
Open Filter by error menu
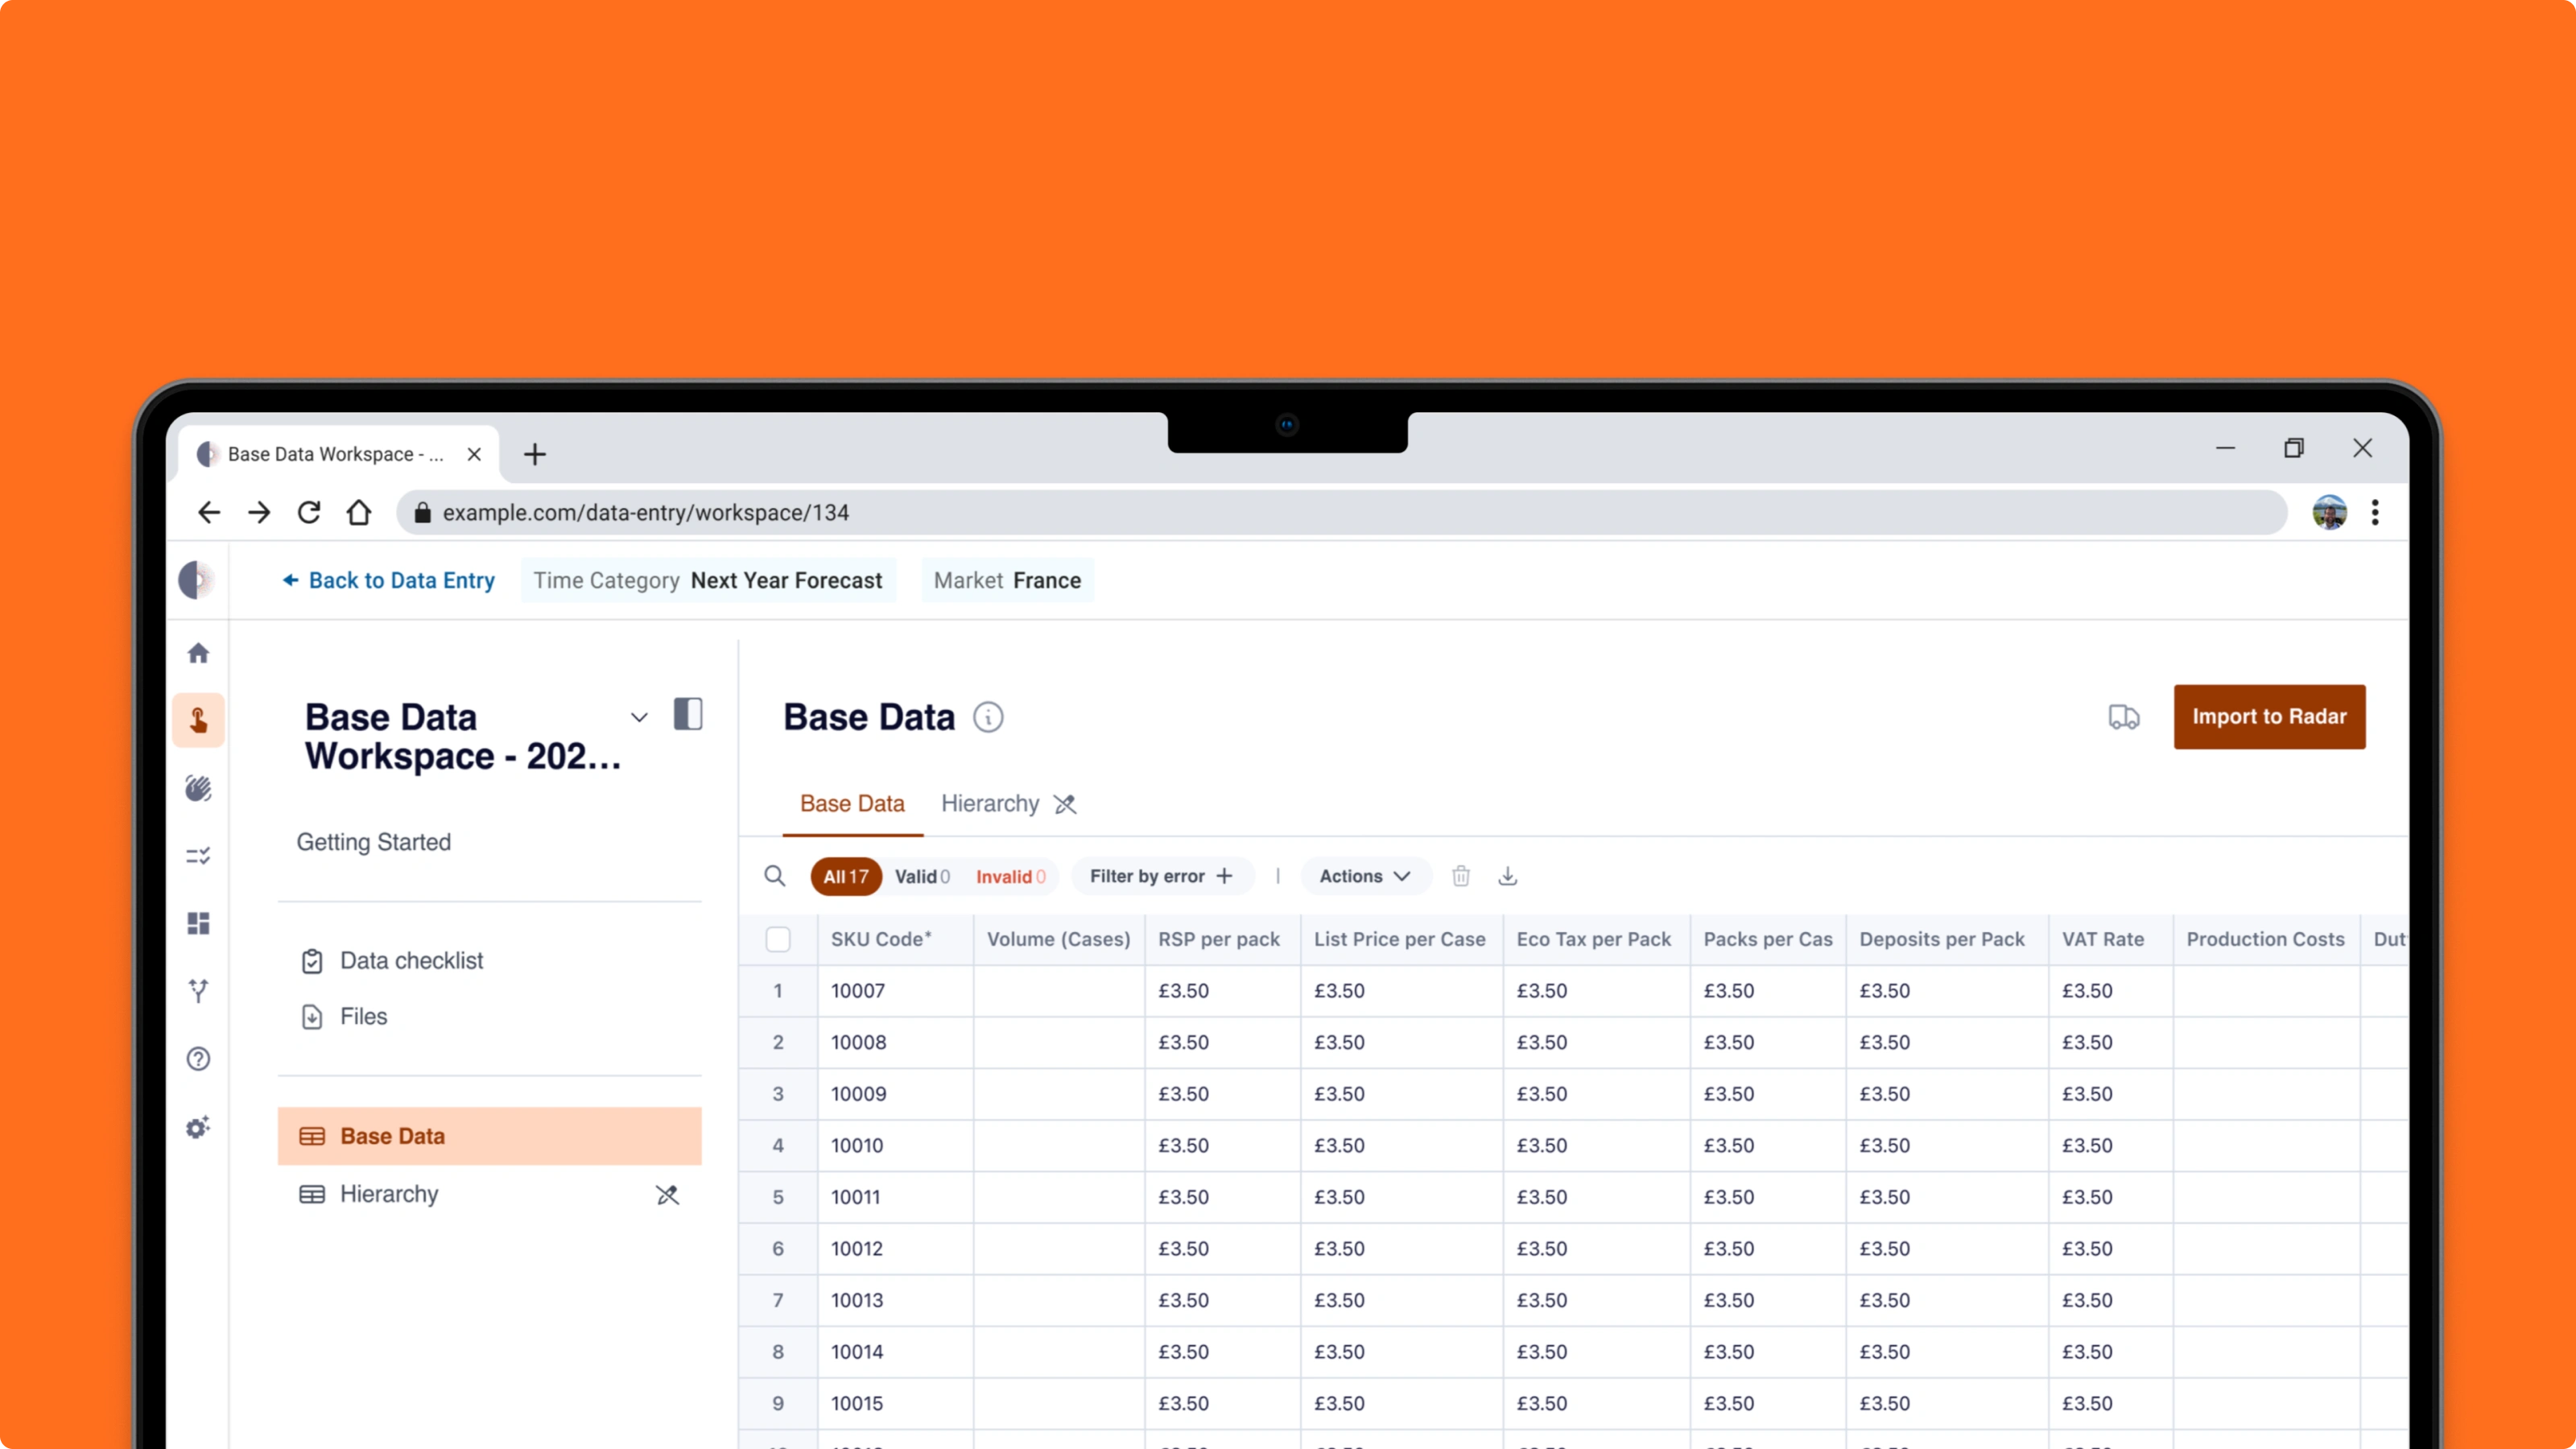coord(1160,876)
